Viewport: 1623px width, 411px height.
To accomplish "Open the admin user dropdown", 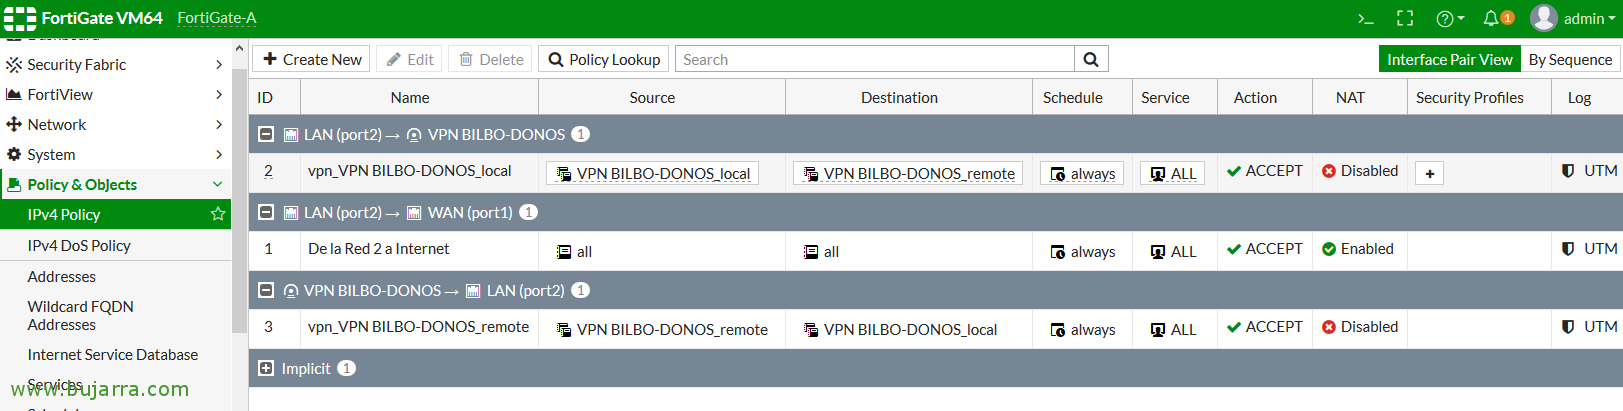I will pyautogui.click(x=1574, y=18).
